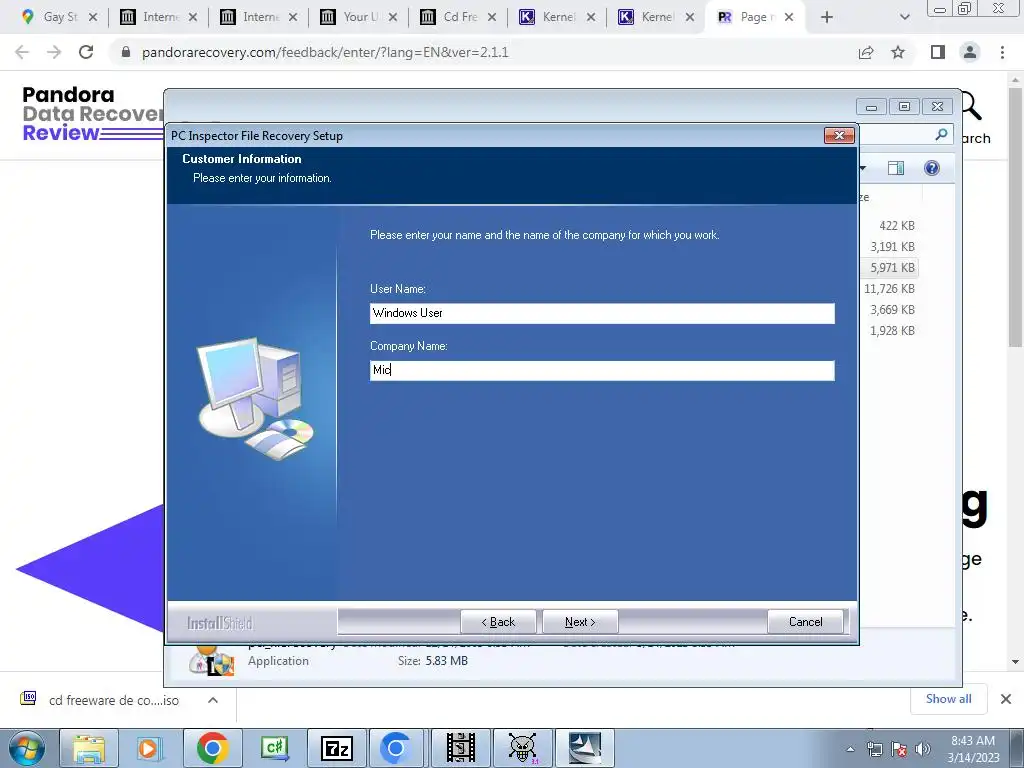Open 7-Zip from the taskbar
Image resolution: width=1024 pixels, height=768 pixels.
tap(336, 748)
